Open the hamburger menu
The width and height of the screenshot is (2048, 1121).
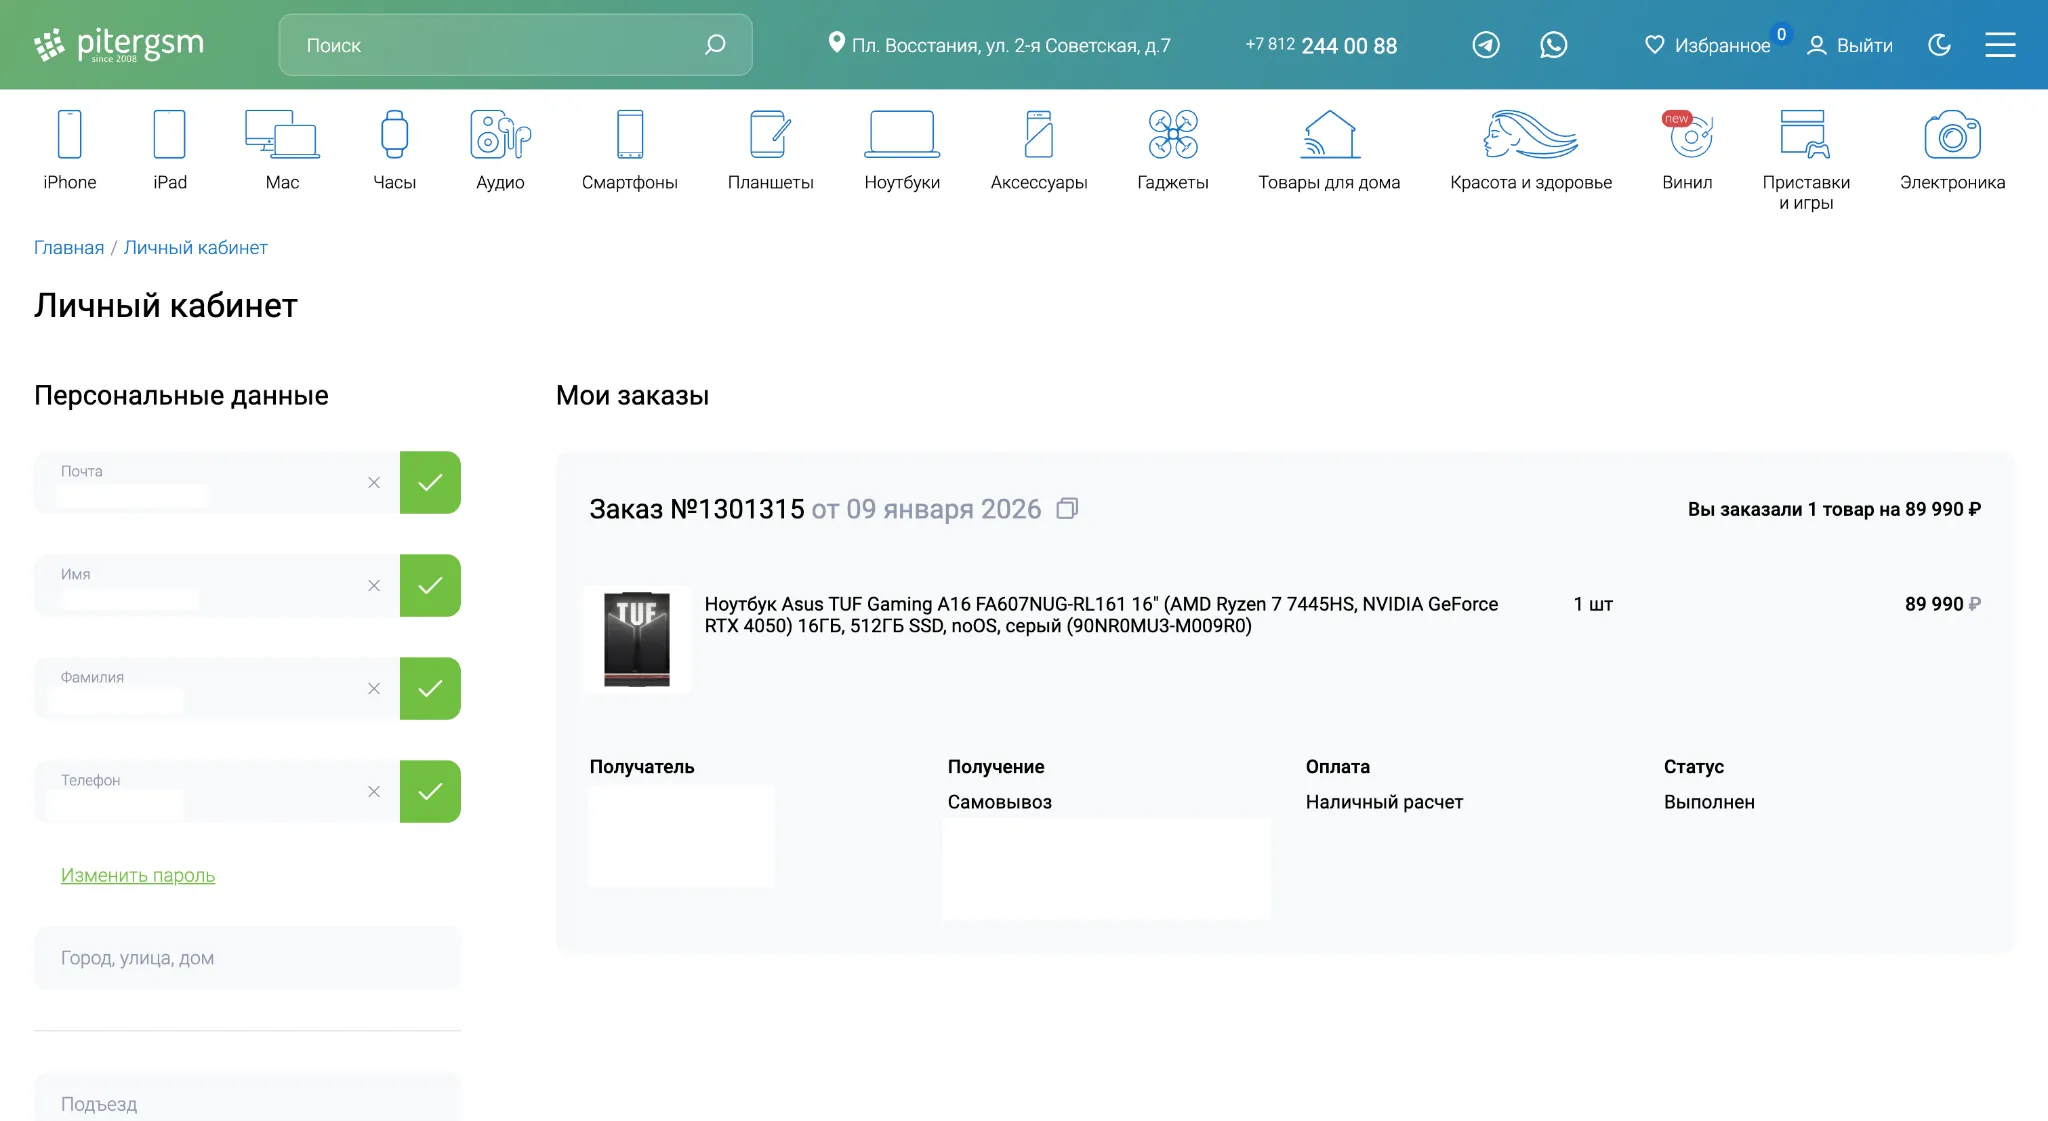click(x=2000, y=45)
